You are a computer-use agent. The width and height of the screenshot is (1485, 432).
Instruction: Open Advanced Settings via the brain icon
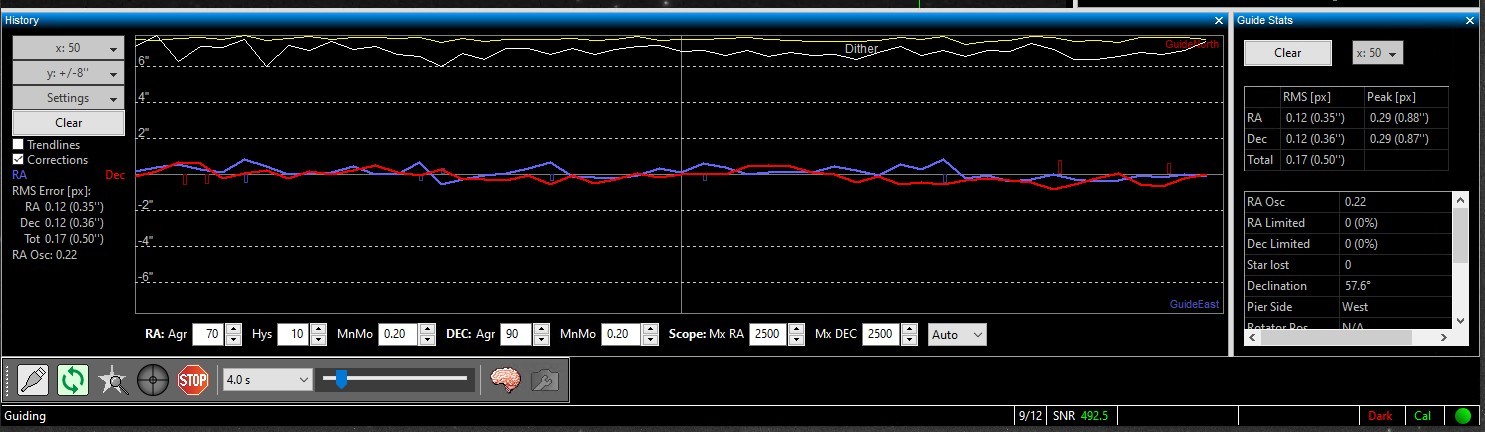505,380
